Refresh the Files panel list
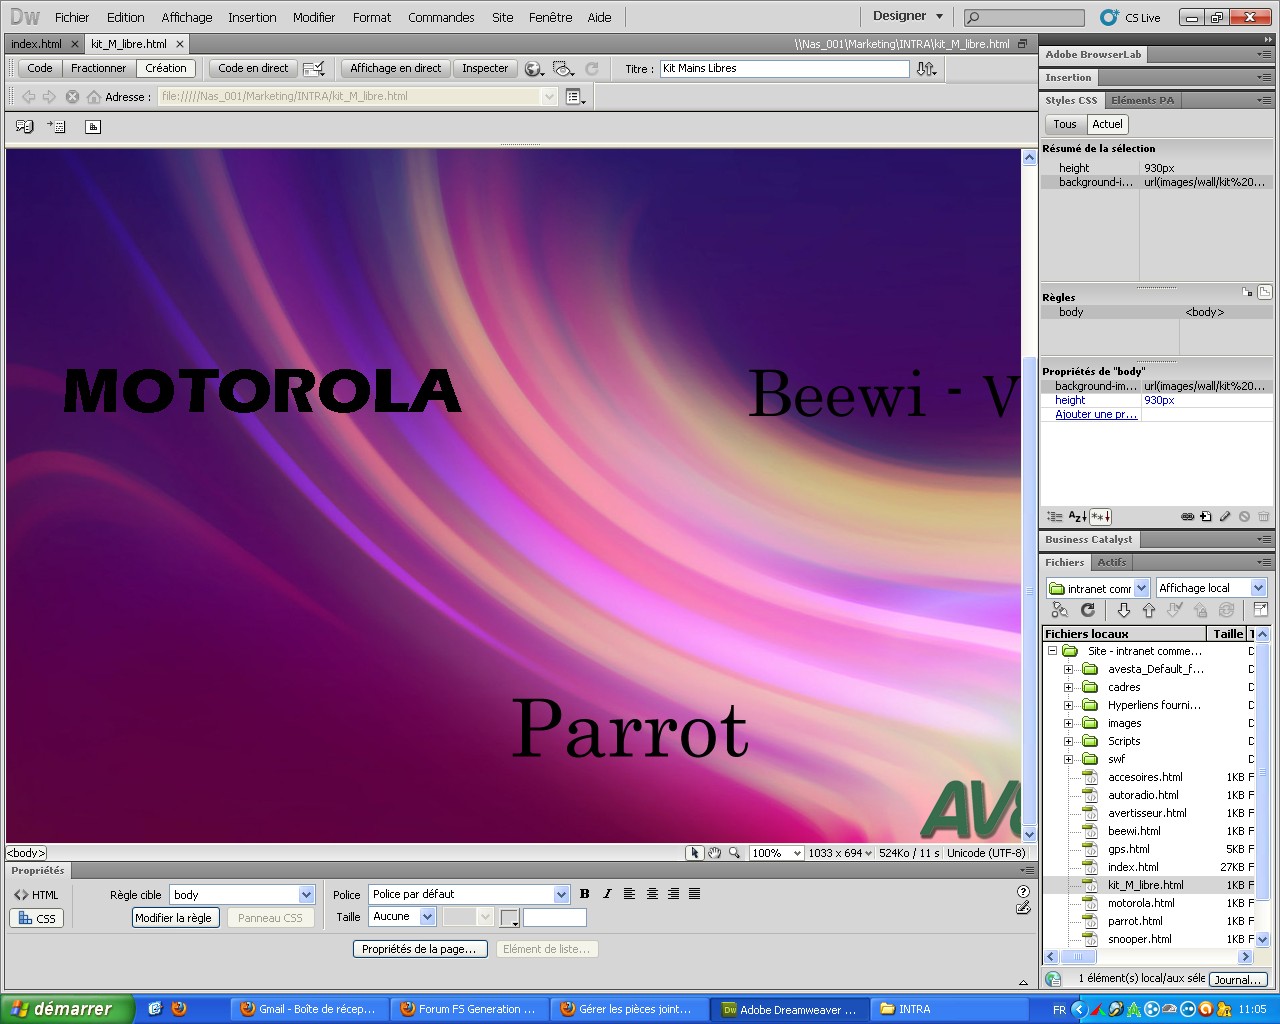Viewport: 1280px width, 1024px height. click(x=1088, y=610)
